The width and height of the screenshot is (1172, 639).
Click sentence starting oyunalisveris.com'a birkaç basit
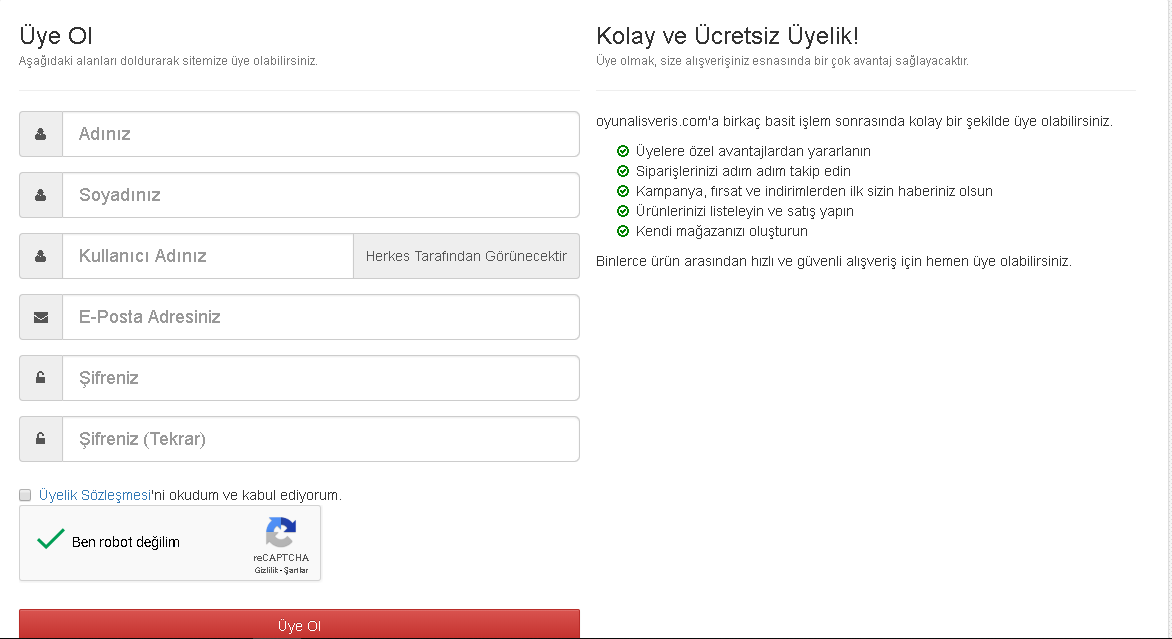854,121
